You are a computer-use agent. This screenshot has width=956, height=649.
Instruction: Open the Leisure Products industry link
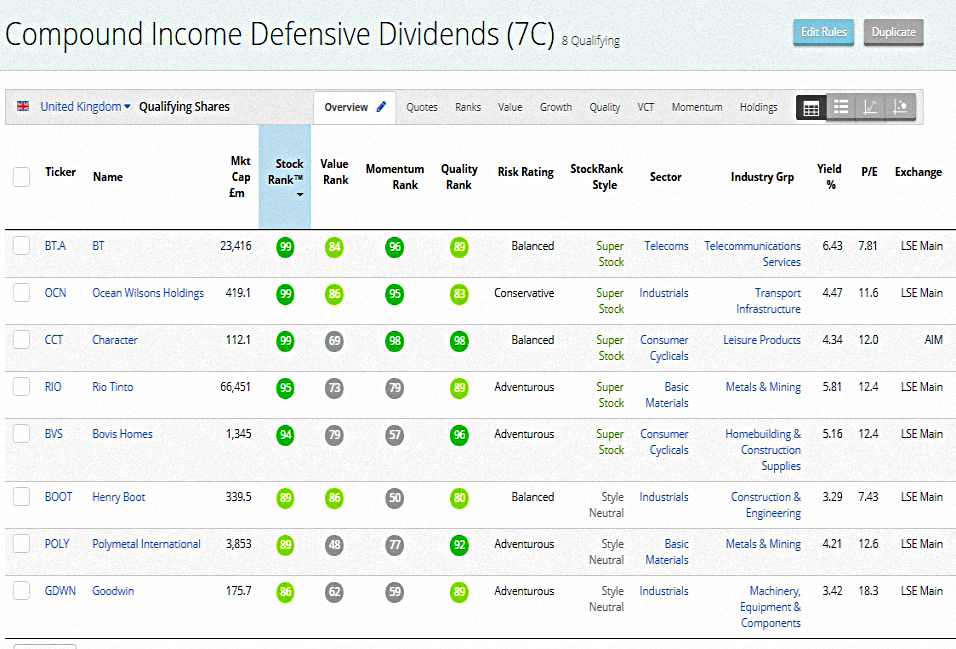coord(762,340)
